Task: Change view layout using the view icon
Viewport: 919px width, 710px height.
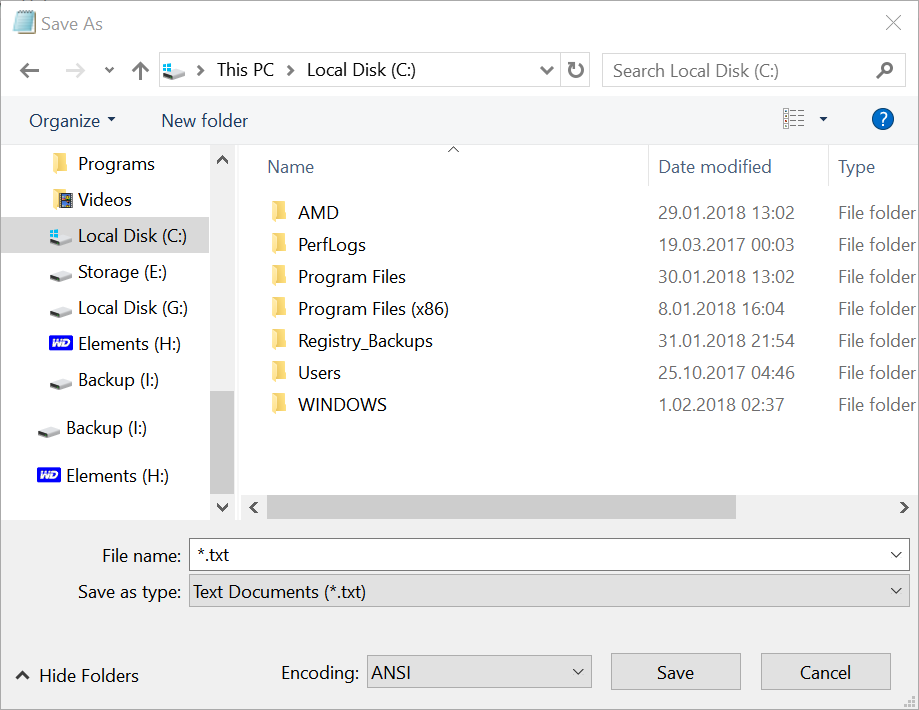Action: click(794, 120)
